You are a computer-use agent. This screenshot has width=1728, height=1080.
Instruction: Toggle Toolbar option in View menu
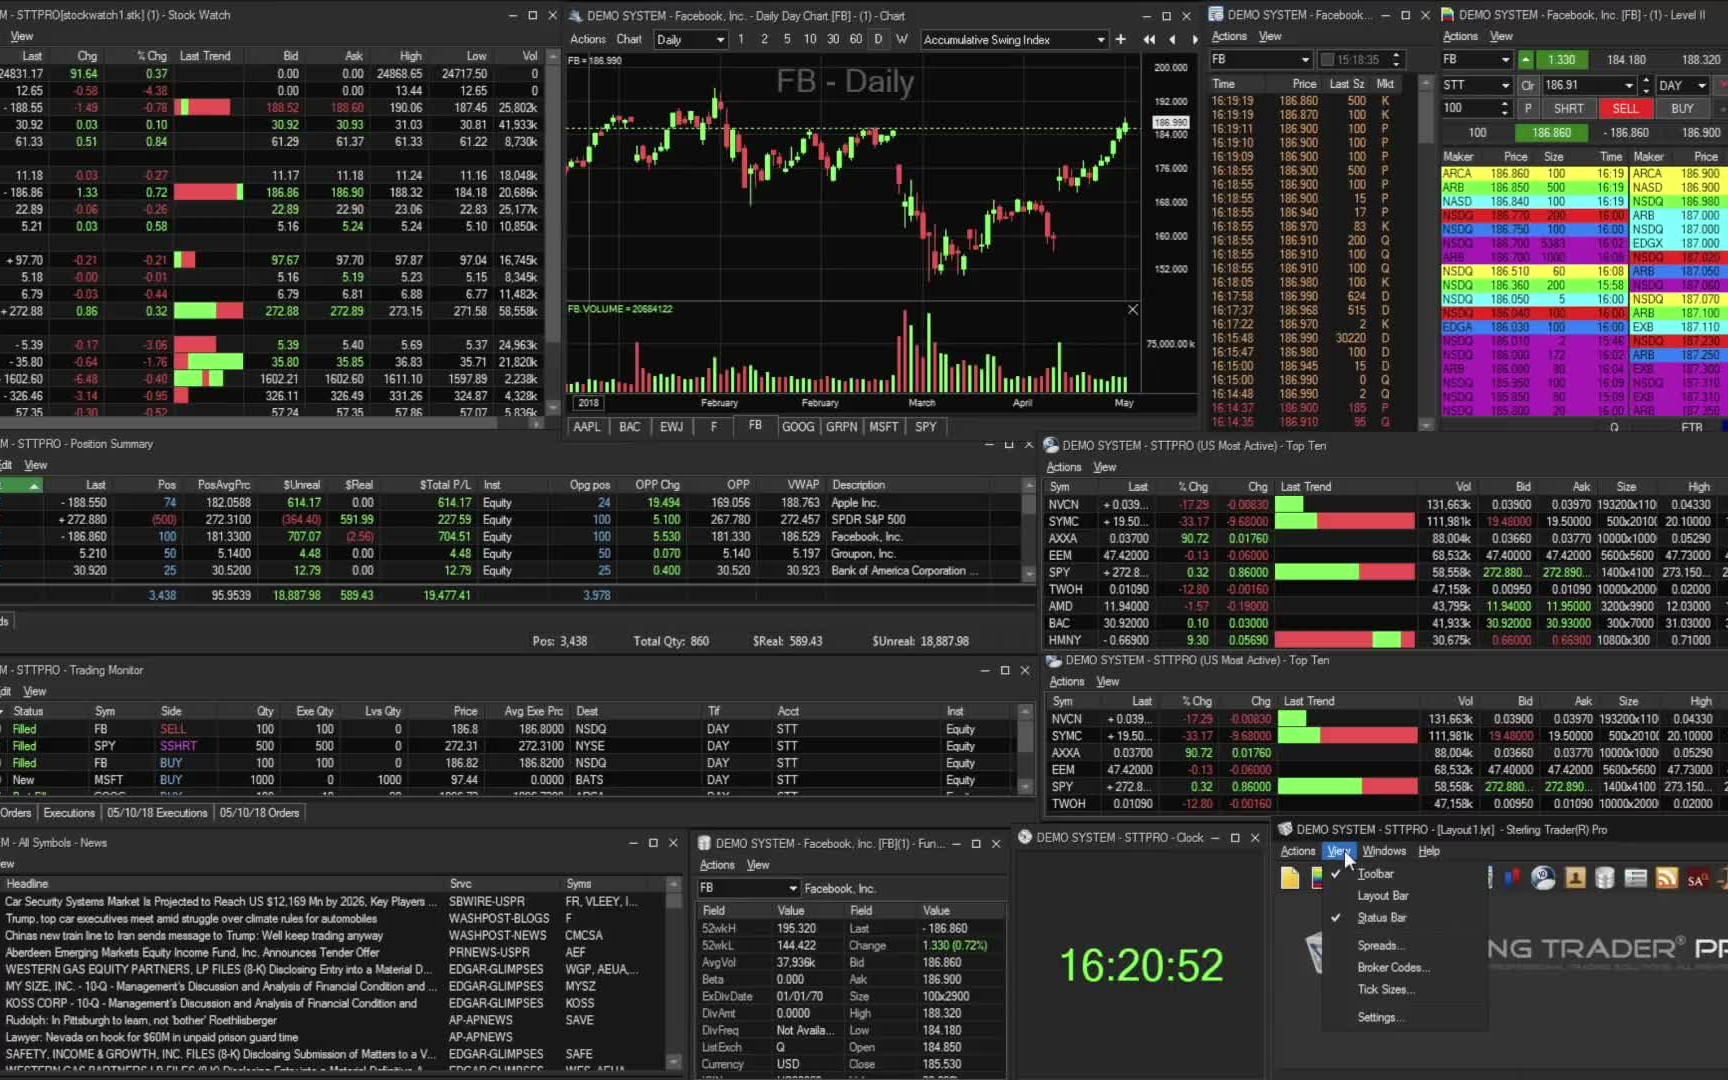pyautogui.click(x=1375, y=873)
